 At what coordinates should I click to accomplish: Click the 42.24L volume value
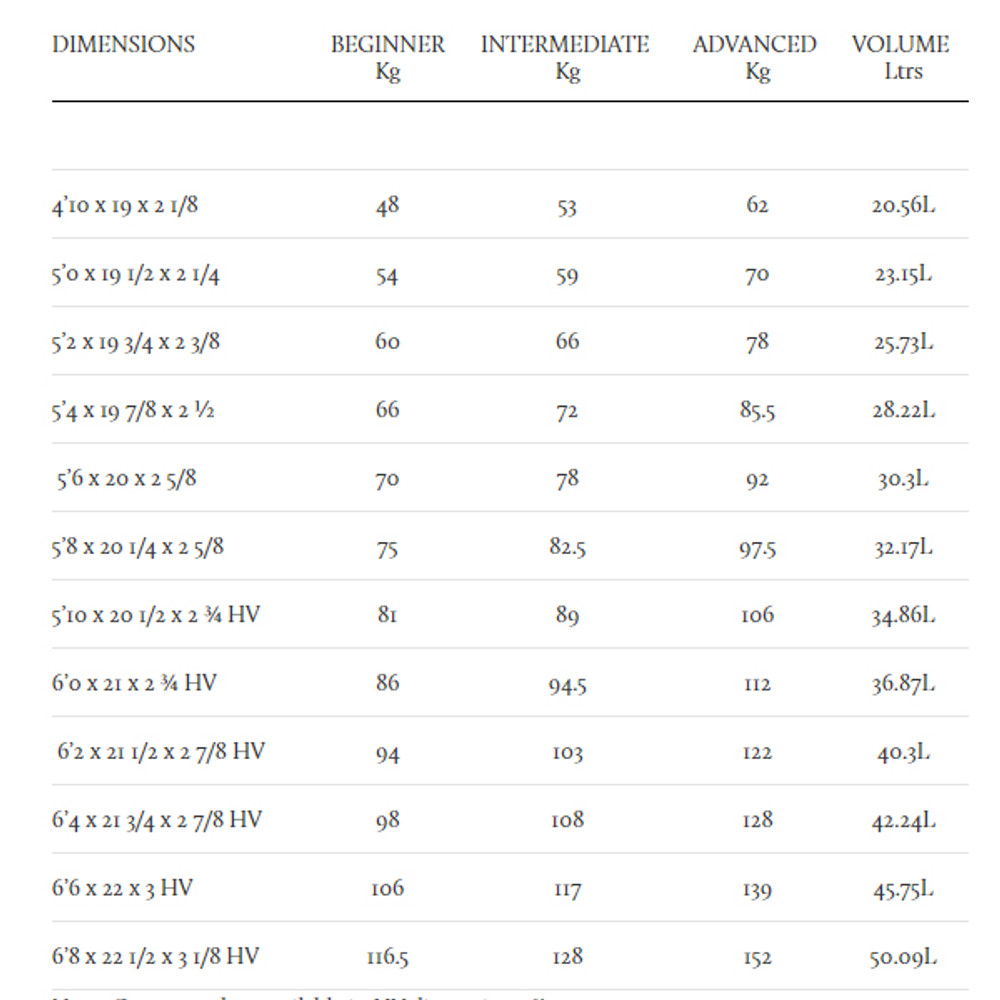[903, 821]
